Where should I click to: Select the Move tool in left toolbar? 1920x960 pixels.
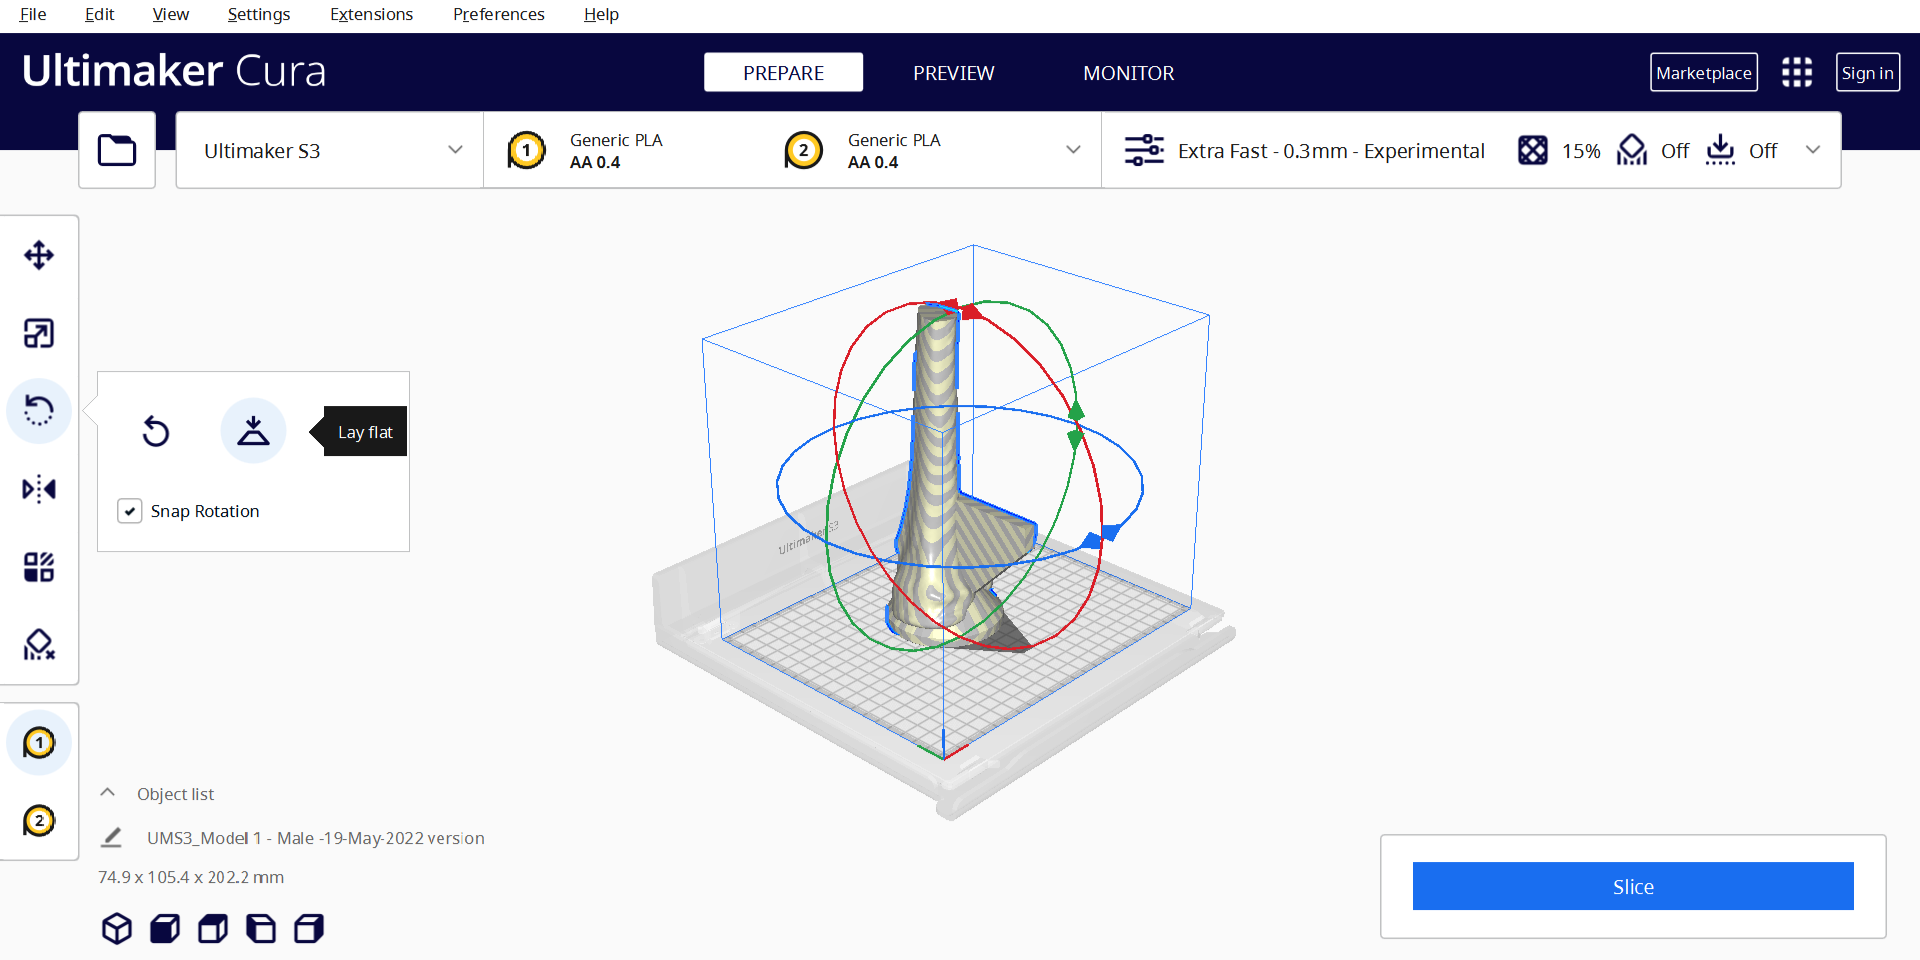click(39, 255)
